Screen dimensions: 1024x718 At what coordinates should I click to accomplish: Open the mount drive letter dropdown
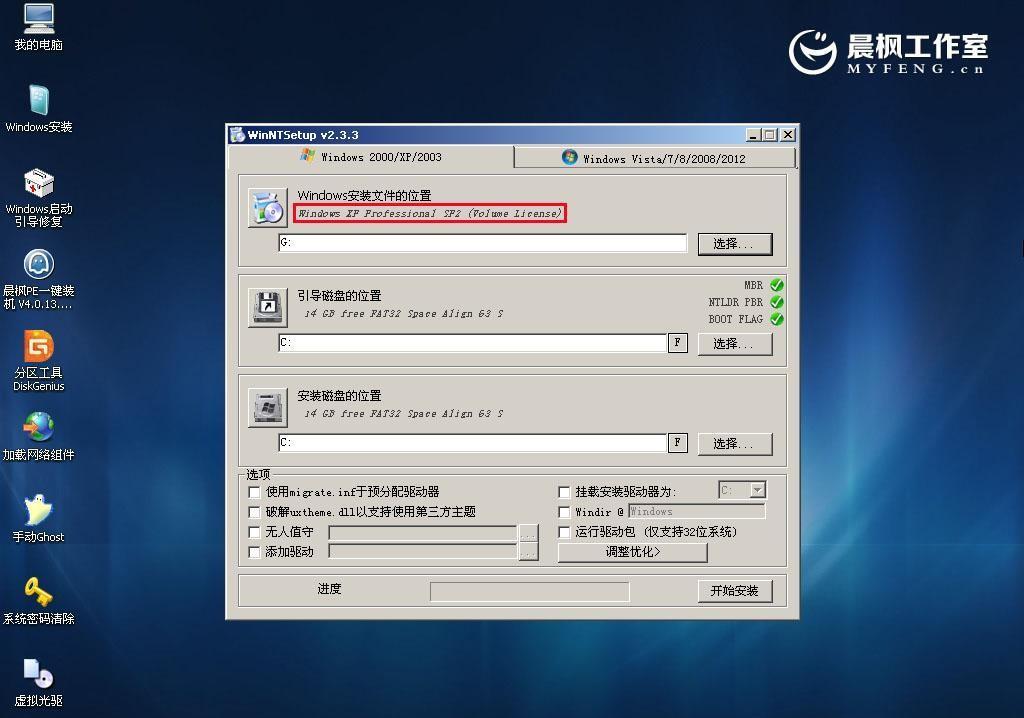758,490
